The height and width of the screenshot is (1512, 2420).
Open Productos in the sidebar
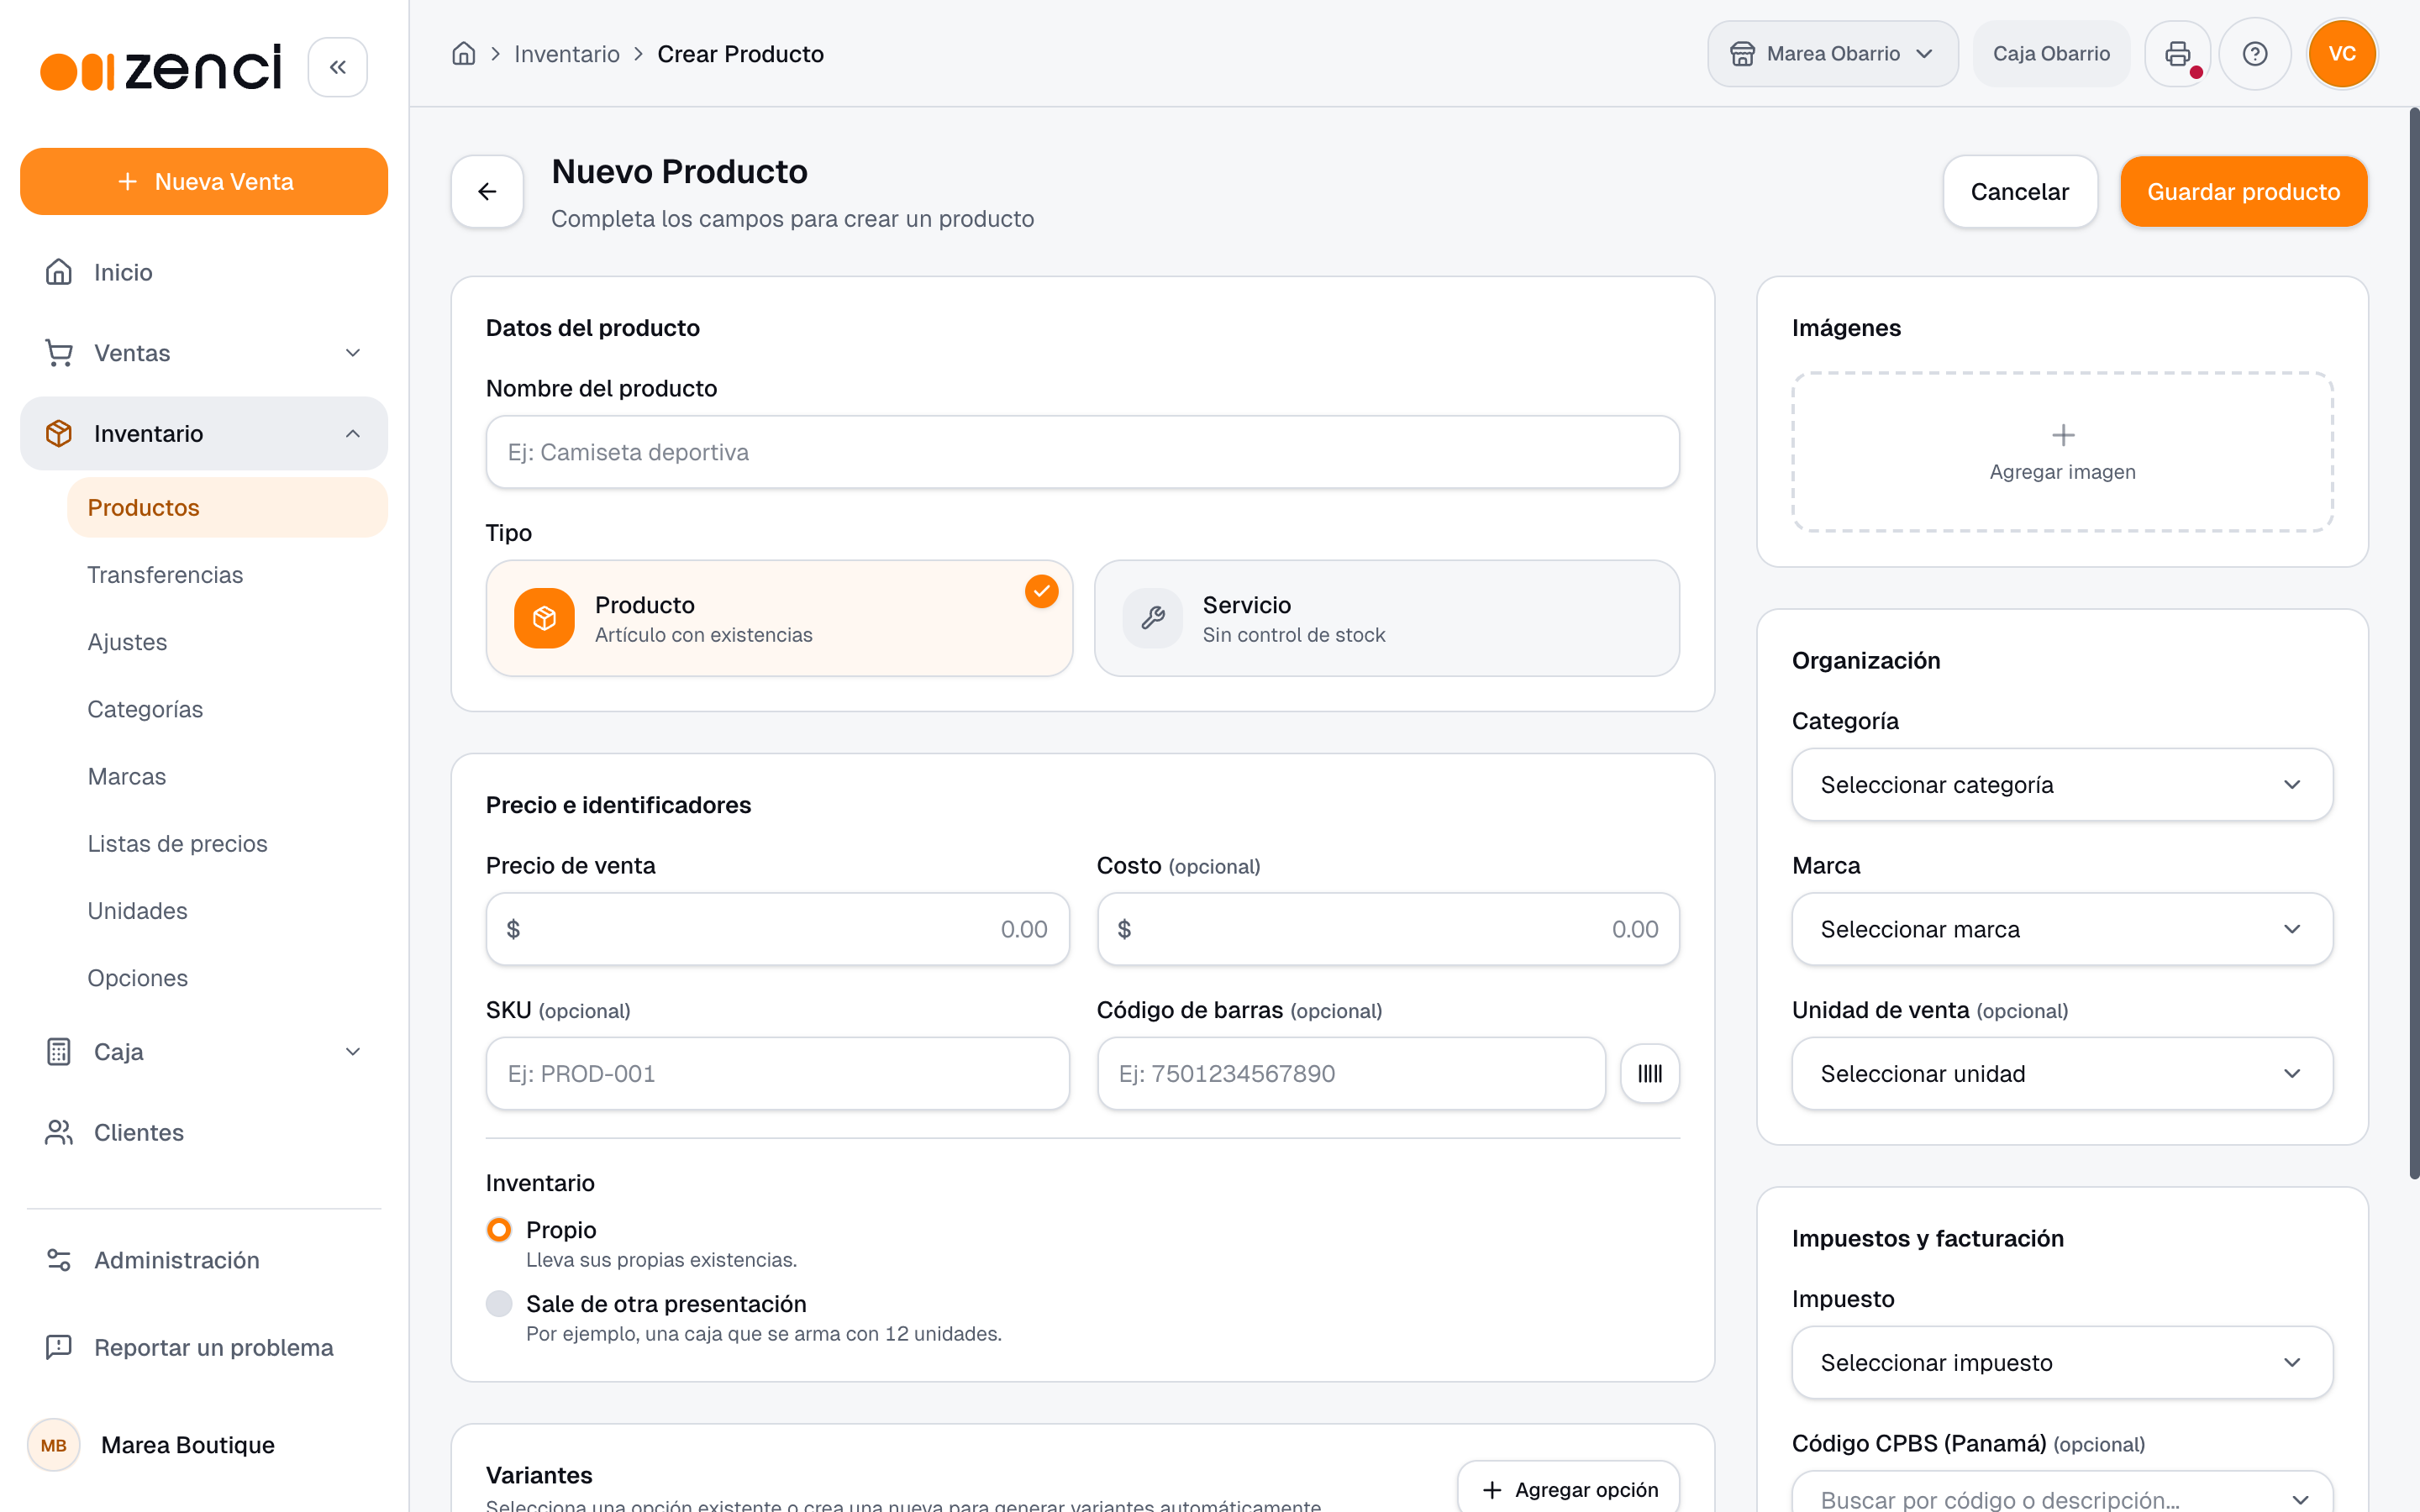coord(227,507)
